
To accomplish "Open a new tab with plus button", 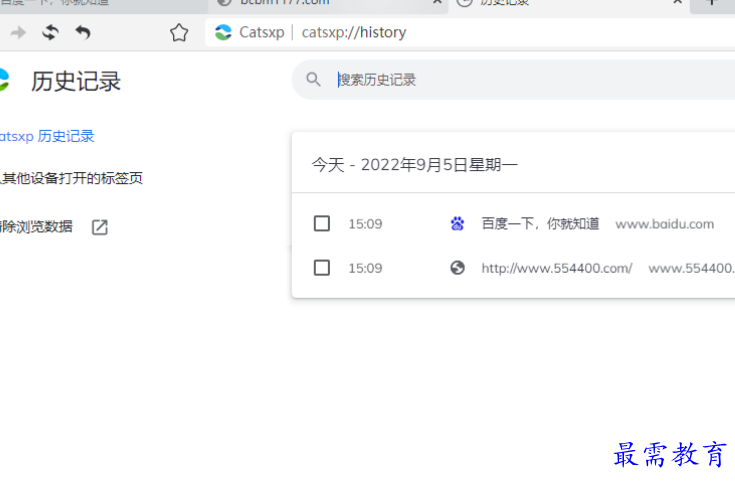I will [712, 3].
